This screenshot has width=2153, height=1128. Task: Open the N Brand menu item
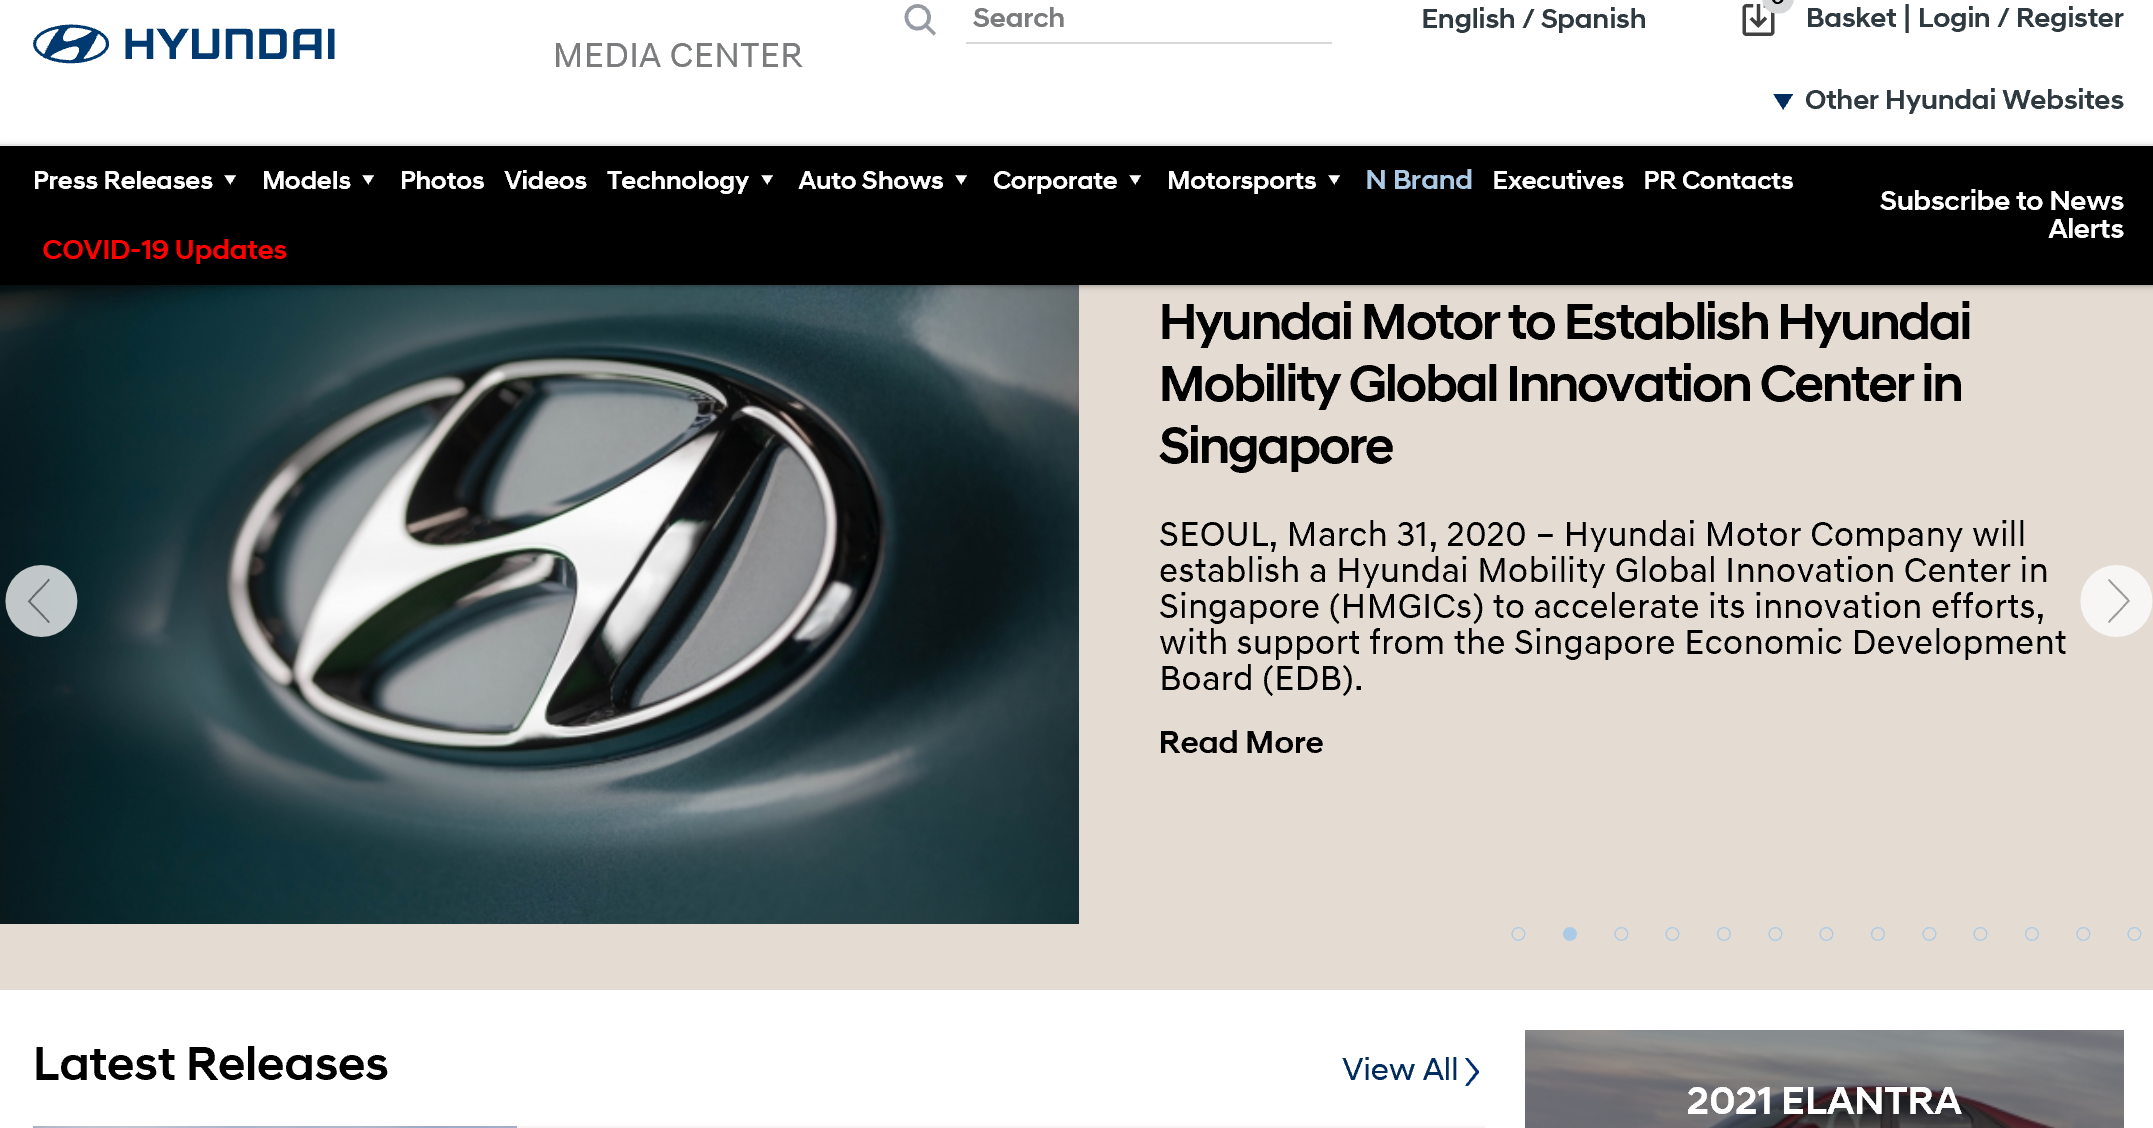click(x=1418, y=180)
